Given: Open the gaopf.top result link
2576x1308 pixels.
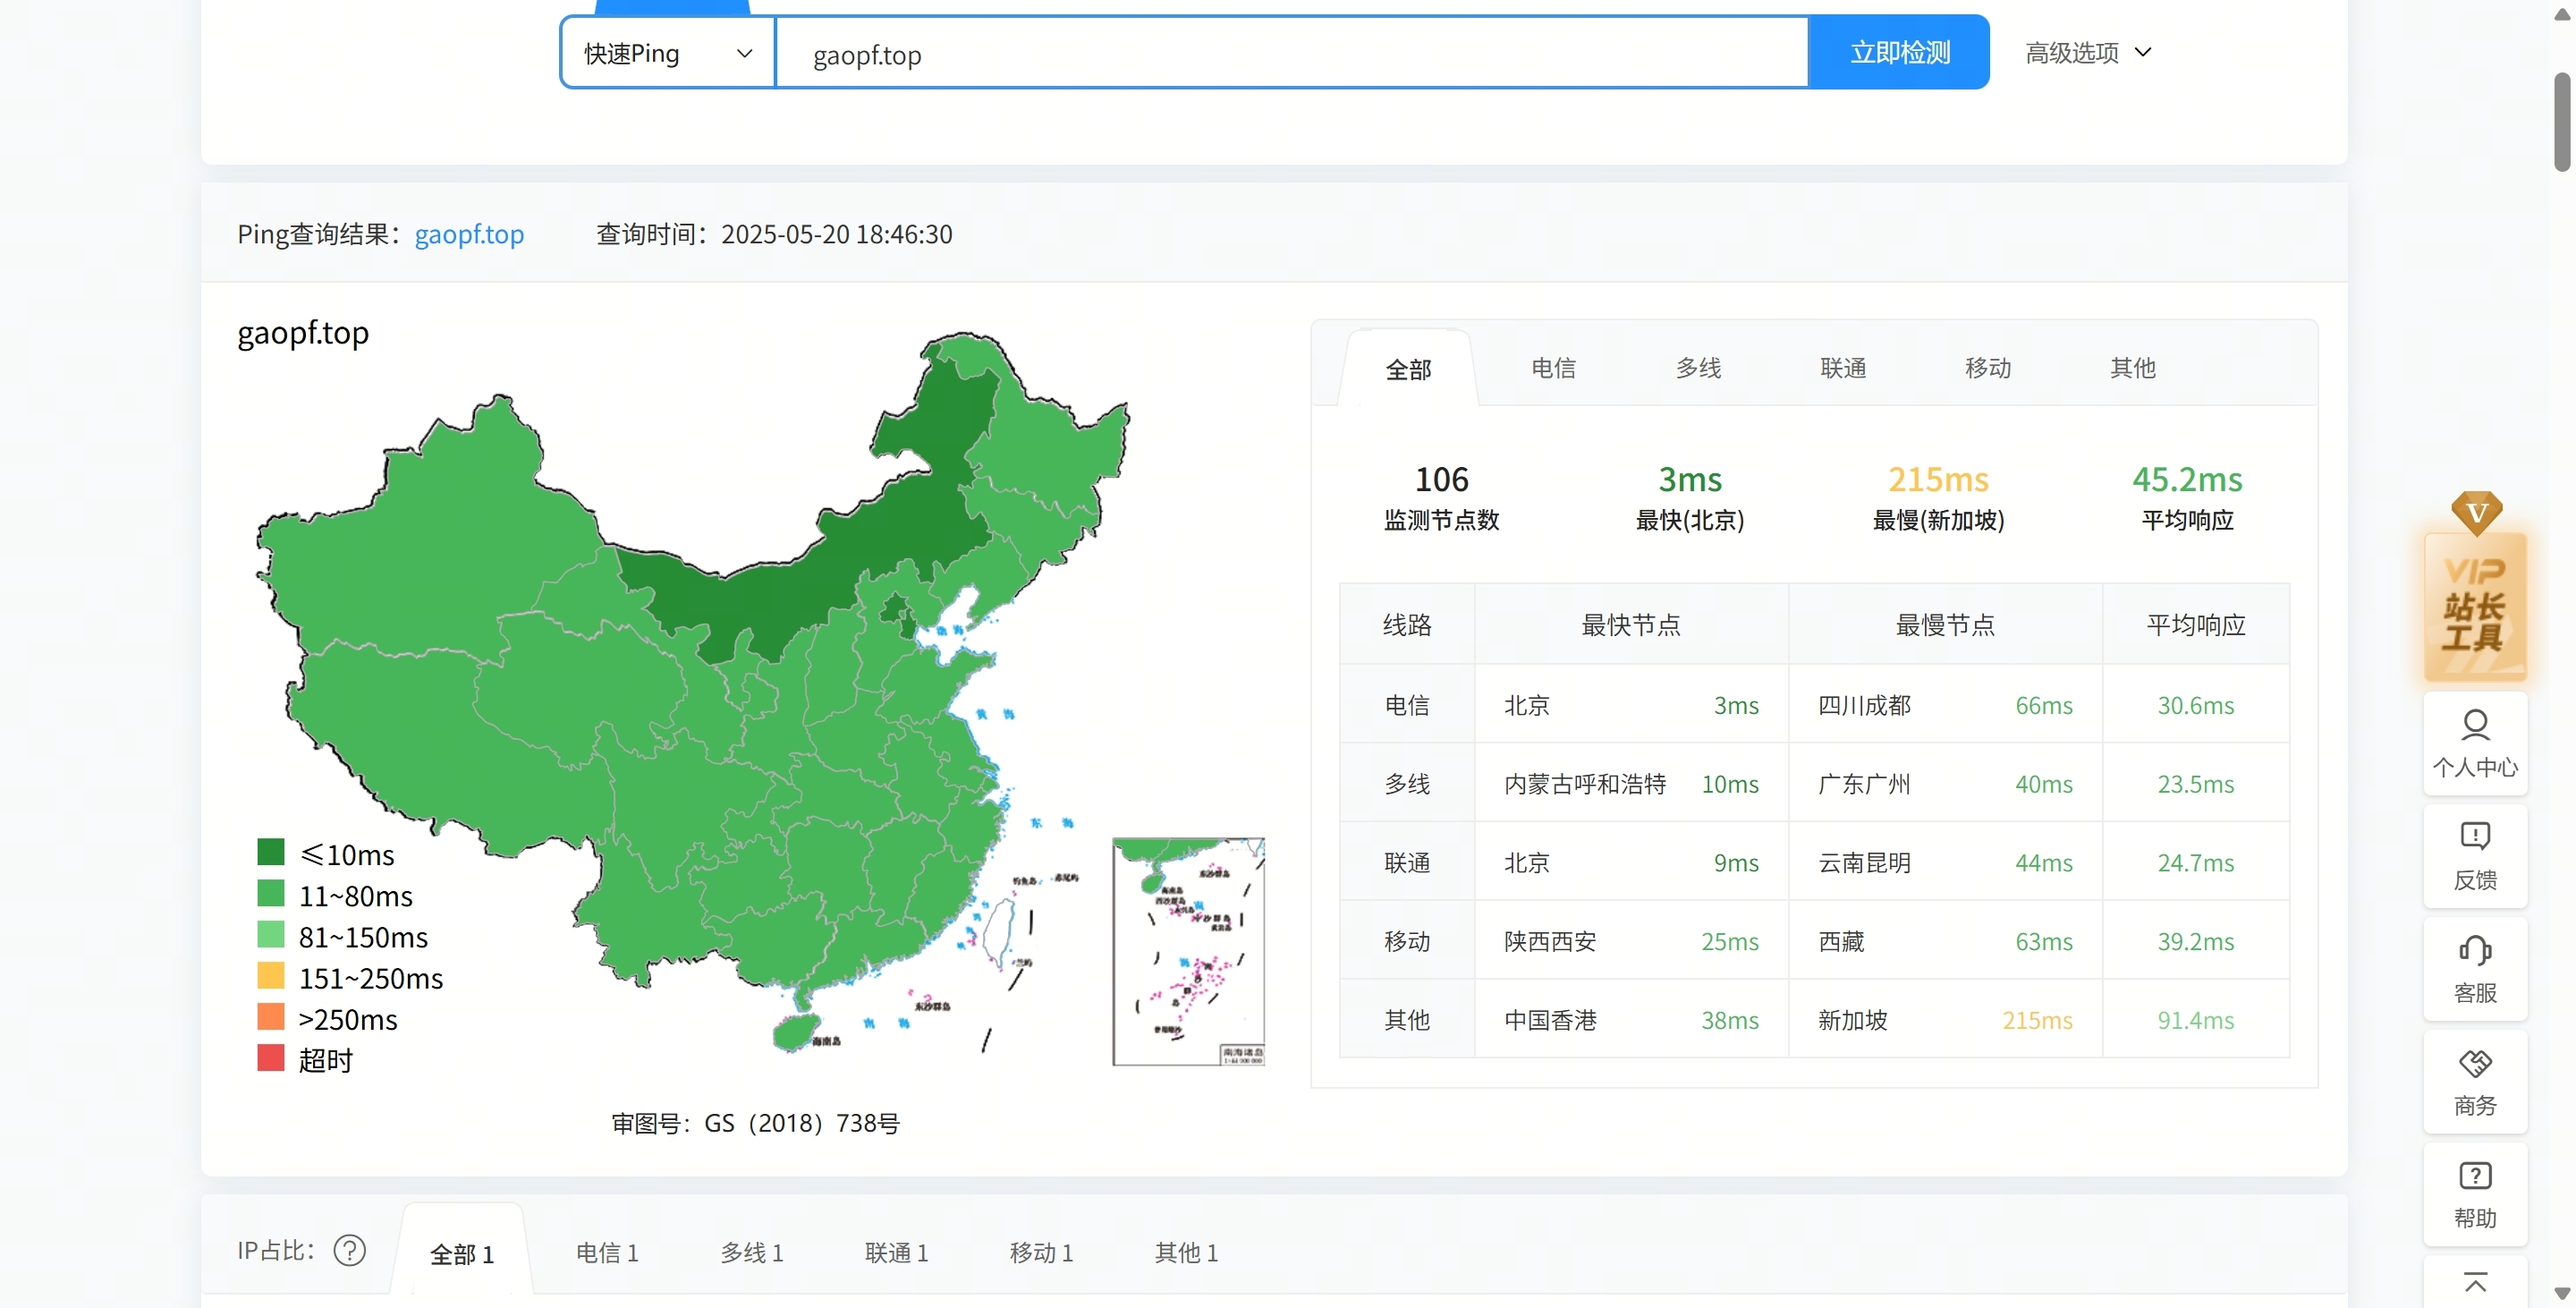Looking at the screenshot, I should (469, 234).
